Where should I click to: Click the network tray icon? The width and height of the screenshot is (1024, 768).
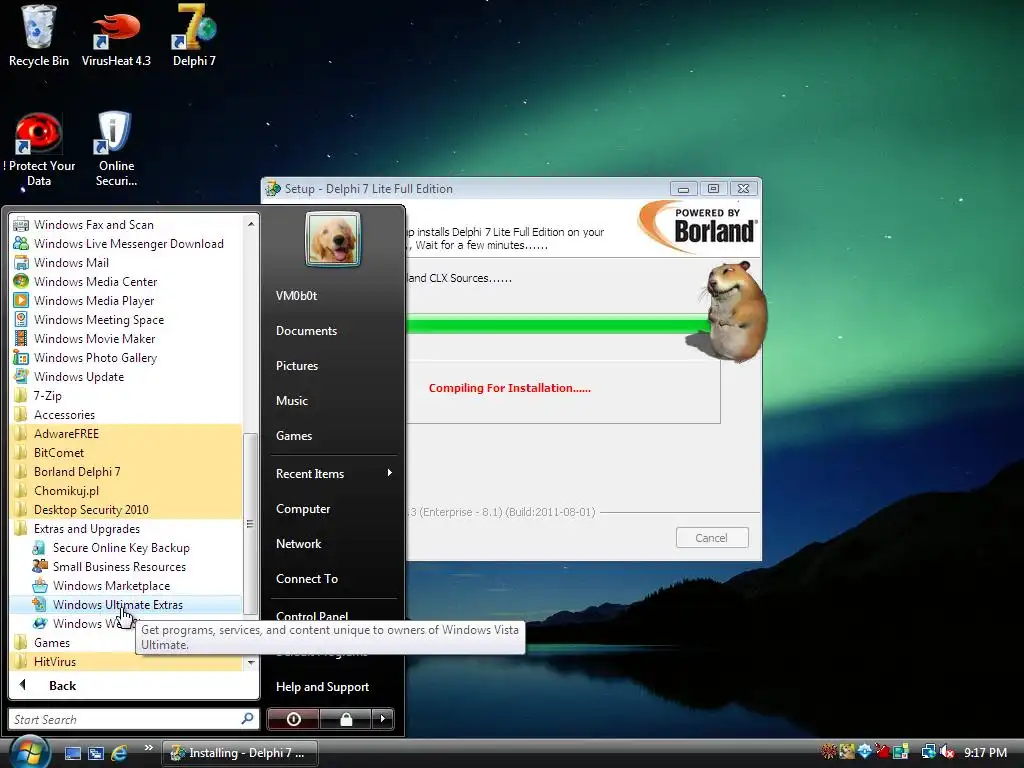click(928, 752)
